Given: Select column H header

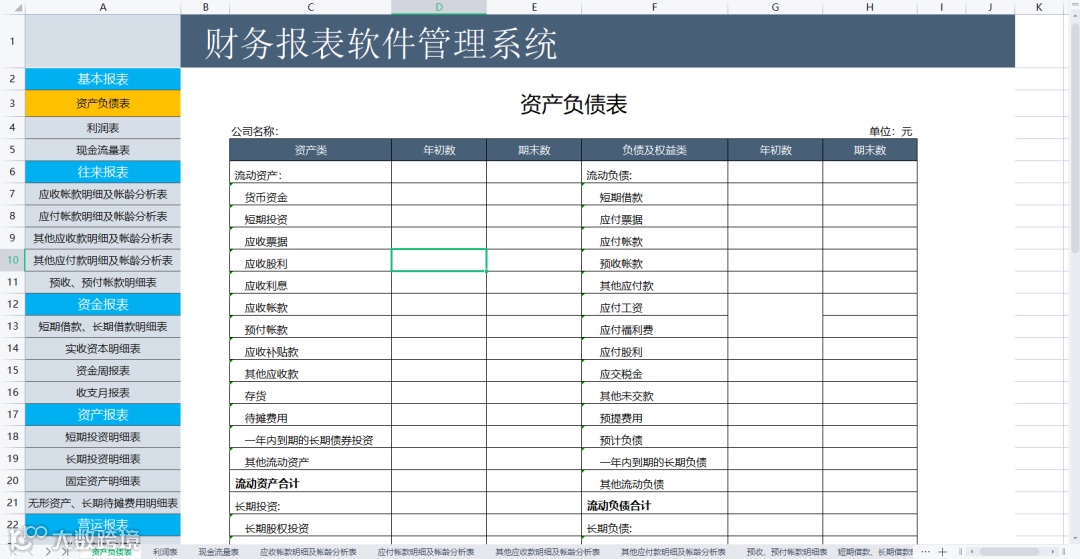Looking at the screenshot, I should [x=870, y=7].
